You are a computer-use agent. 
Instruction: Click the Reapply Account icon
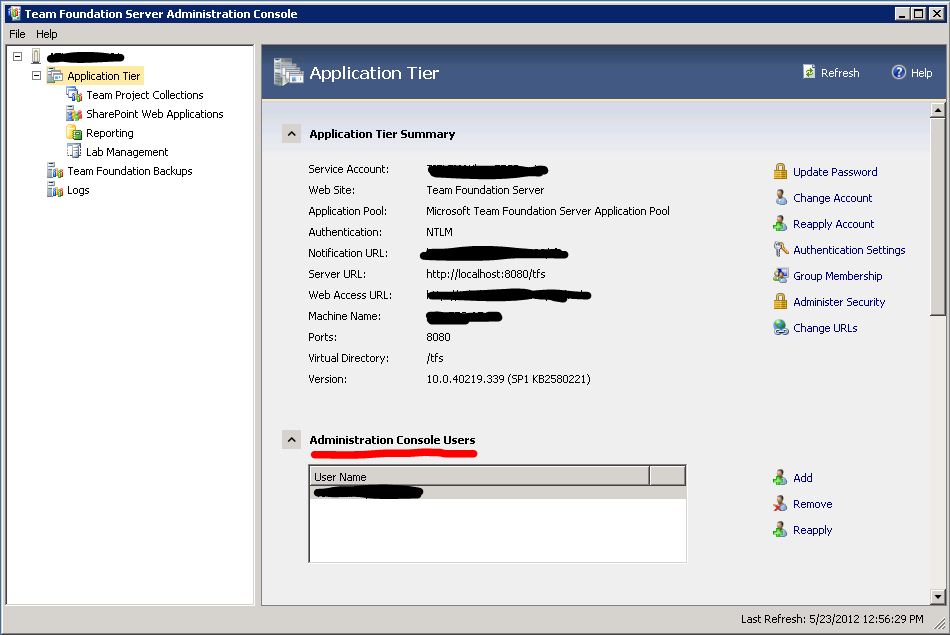[x=780, y=224]
